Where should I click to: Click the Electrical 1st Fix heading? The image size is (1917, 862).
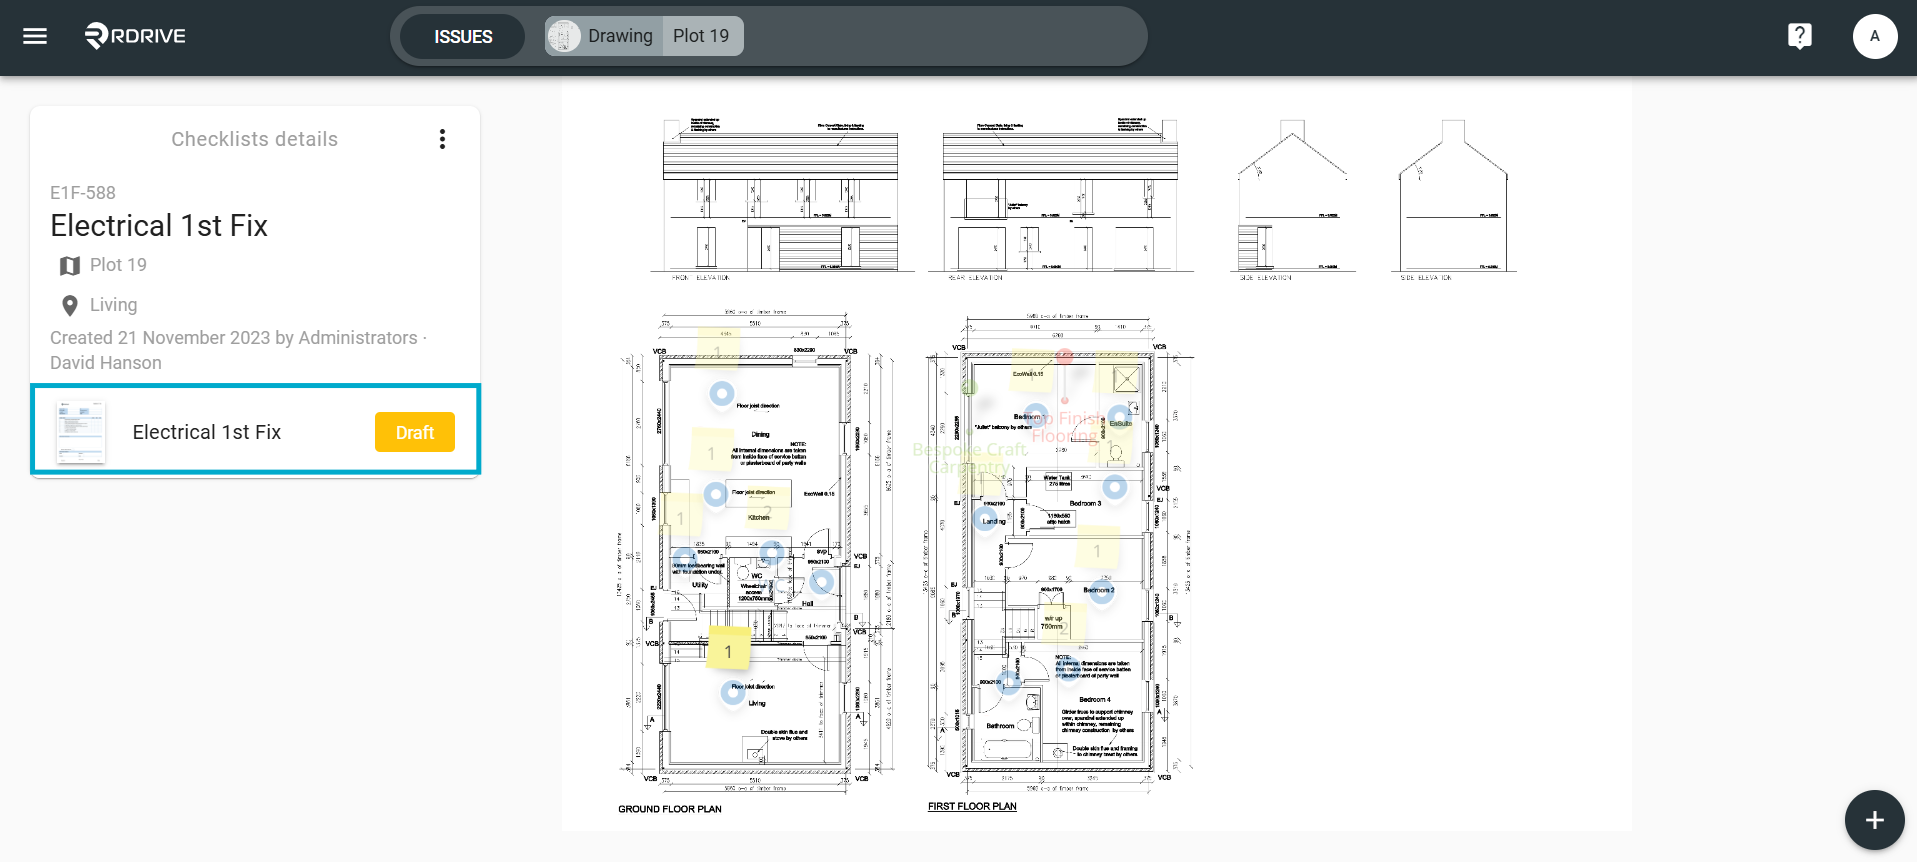159,226
